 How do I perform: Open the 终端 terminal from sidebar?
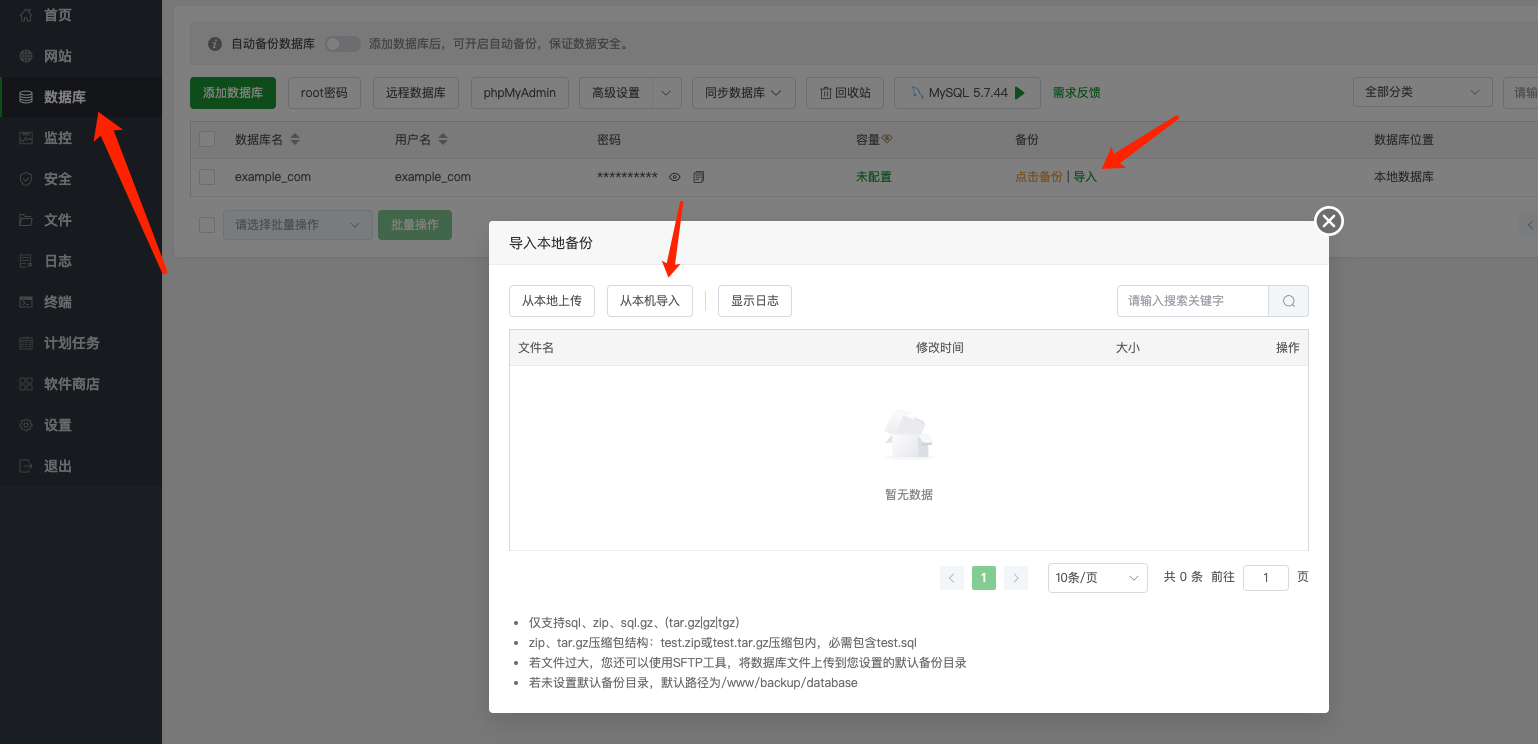point(56,301)
